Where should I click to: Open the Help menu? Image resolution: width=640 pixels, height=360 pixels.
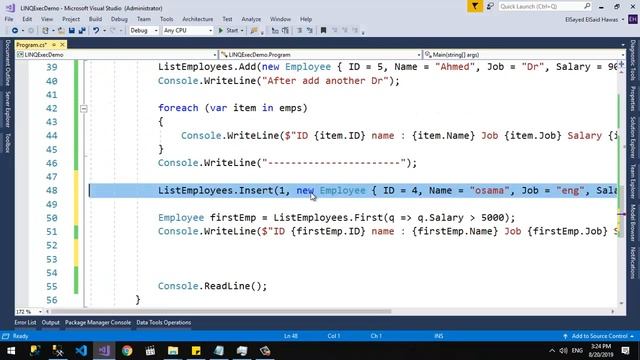coord(306,19)
